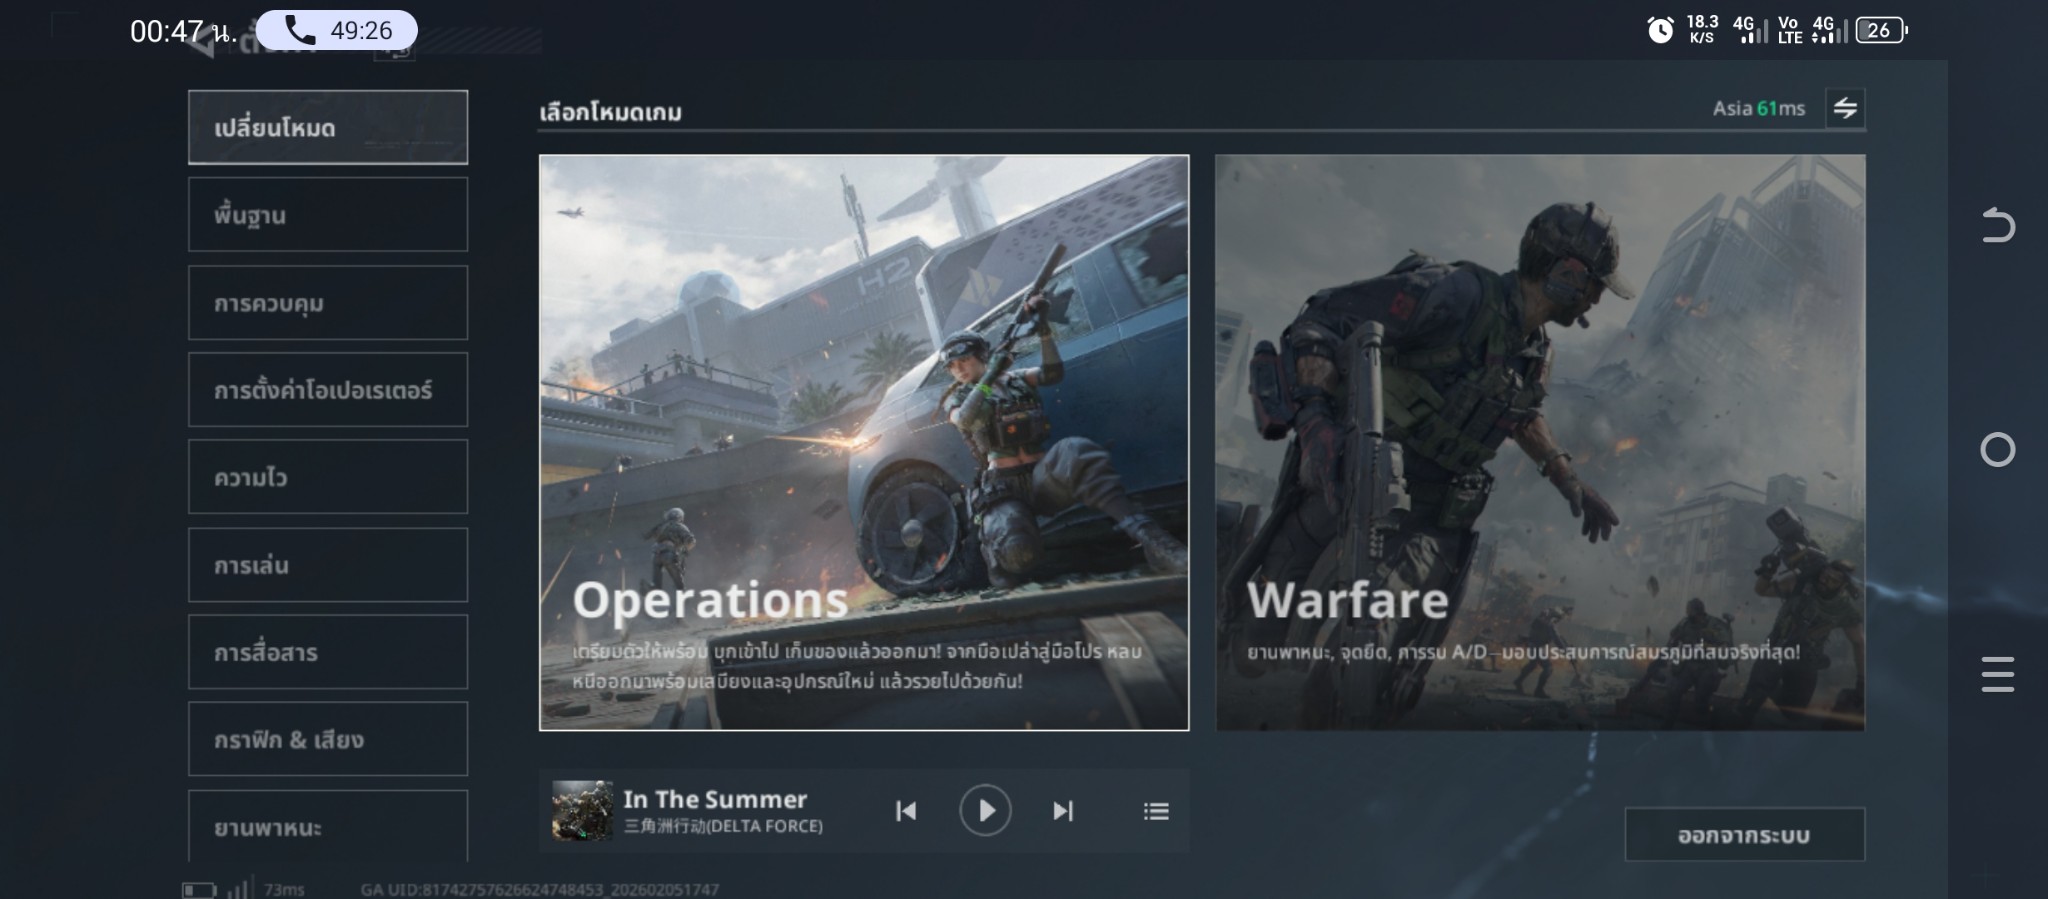Screen dimensions: 2048x899
Task: Tap the Android back navigation icon
Action: [1998, 225]
